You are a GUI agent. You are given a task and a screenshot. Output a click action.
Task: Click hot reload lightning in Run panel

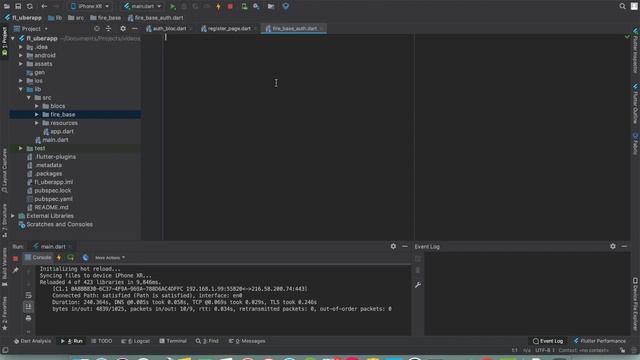(x=59, y=258)
